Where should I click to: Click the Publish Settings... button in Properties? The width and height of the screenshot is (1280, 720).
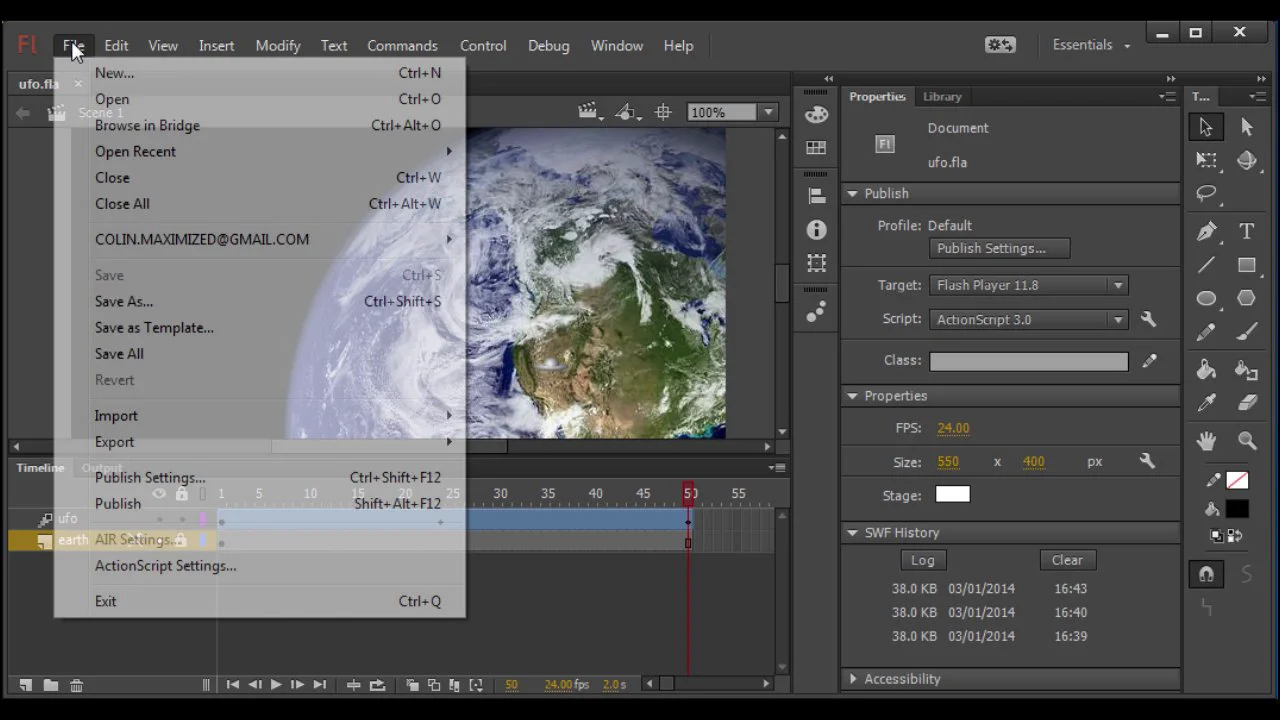[x=999, y=249]
